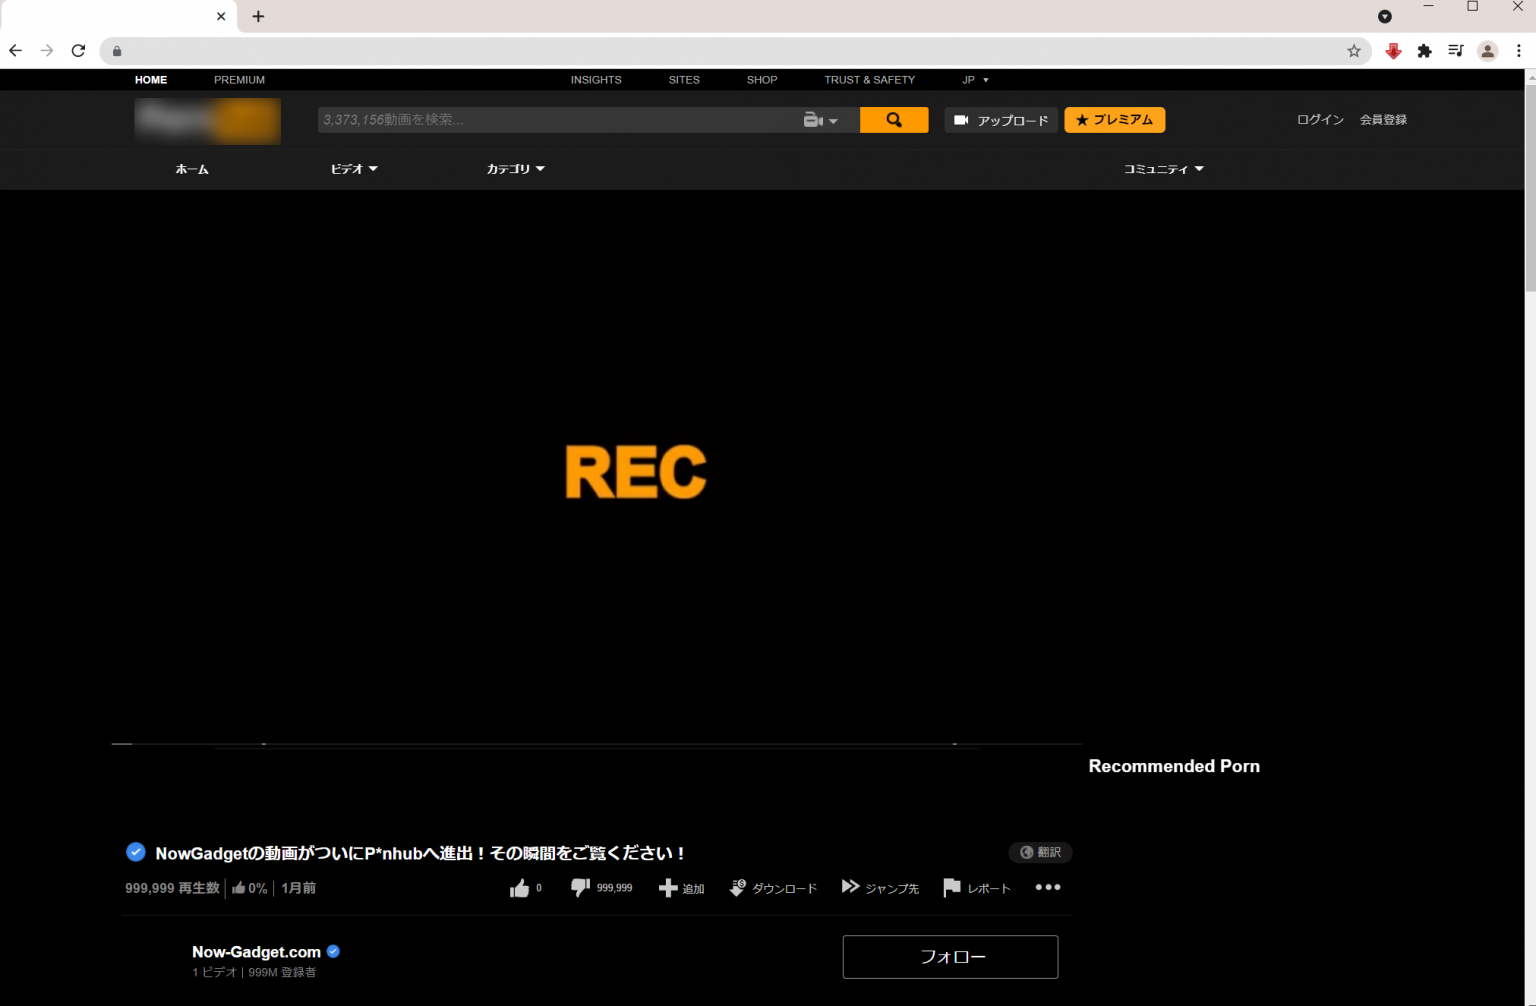Open the search type camera dropdown
Viewport: 1536px width, 1006px height.
821,120
